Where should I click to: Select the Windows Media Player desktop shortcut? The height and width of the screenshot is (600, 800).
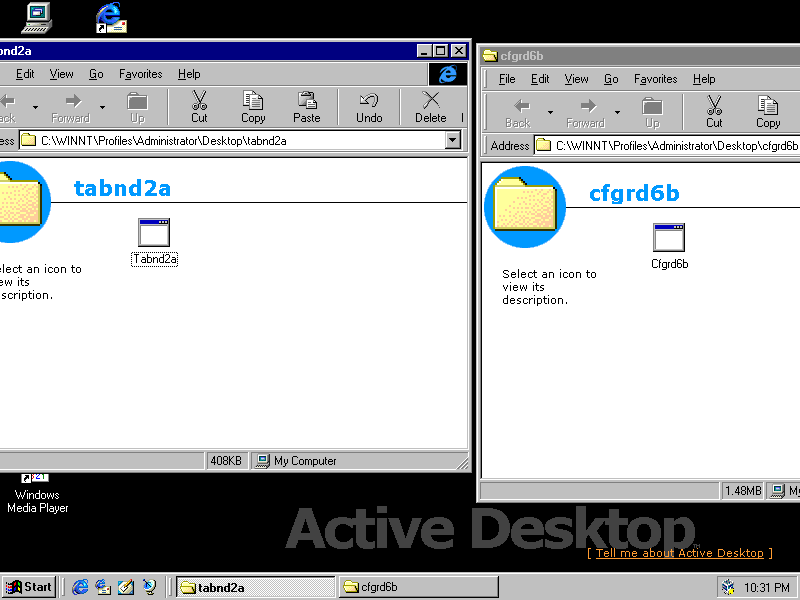tap(37, 494)
